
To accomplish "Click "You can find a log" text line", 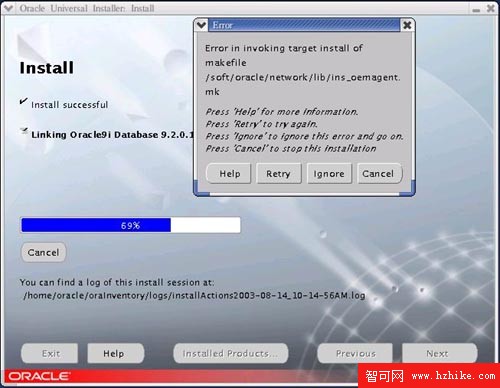I will (117, 282).
